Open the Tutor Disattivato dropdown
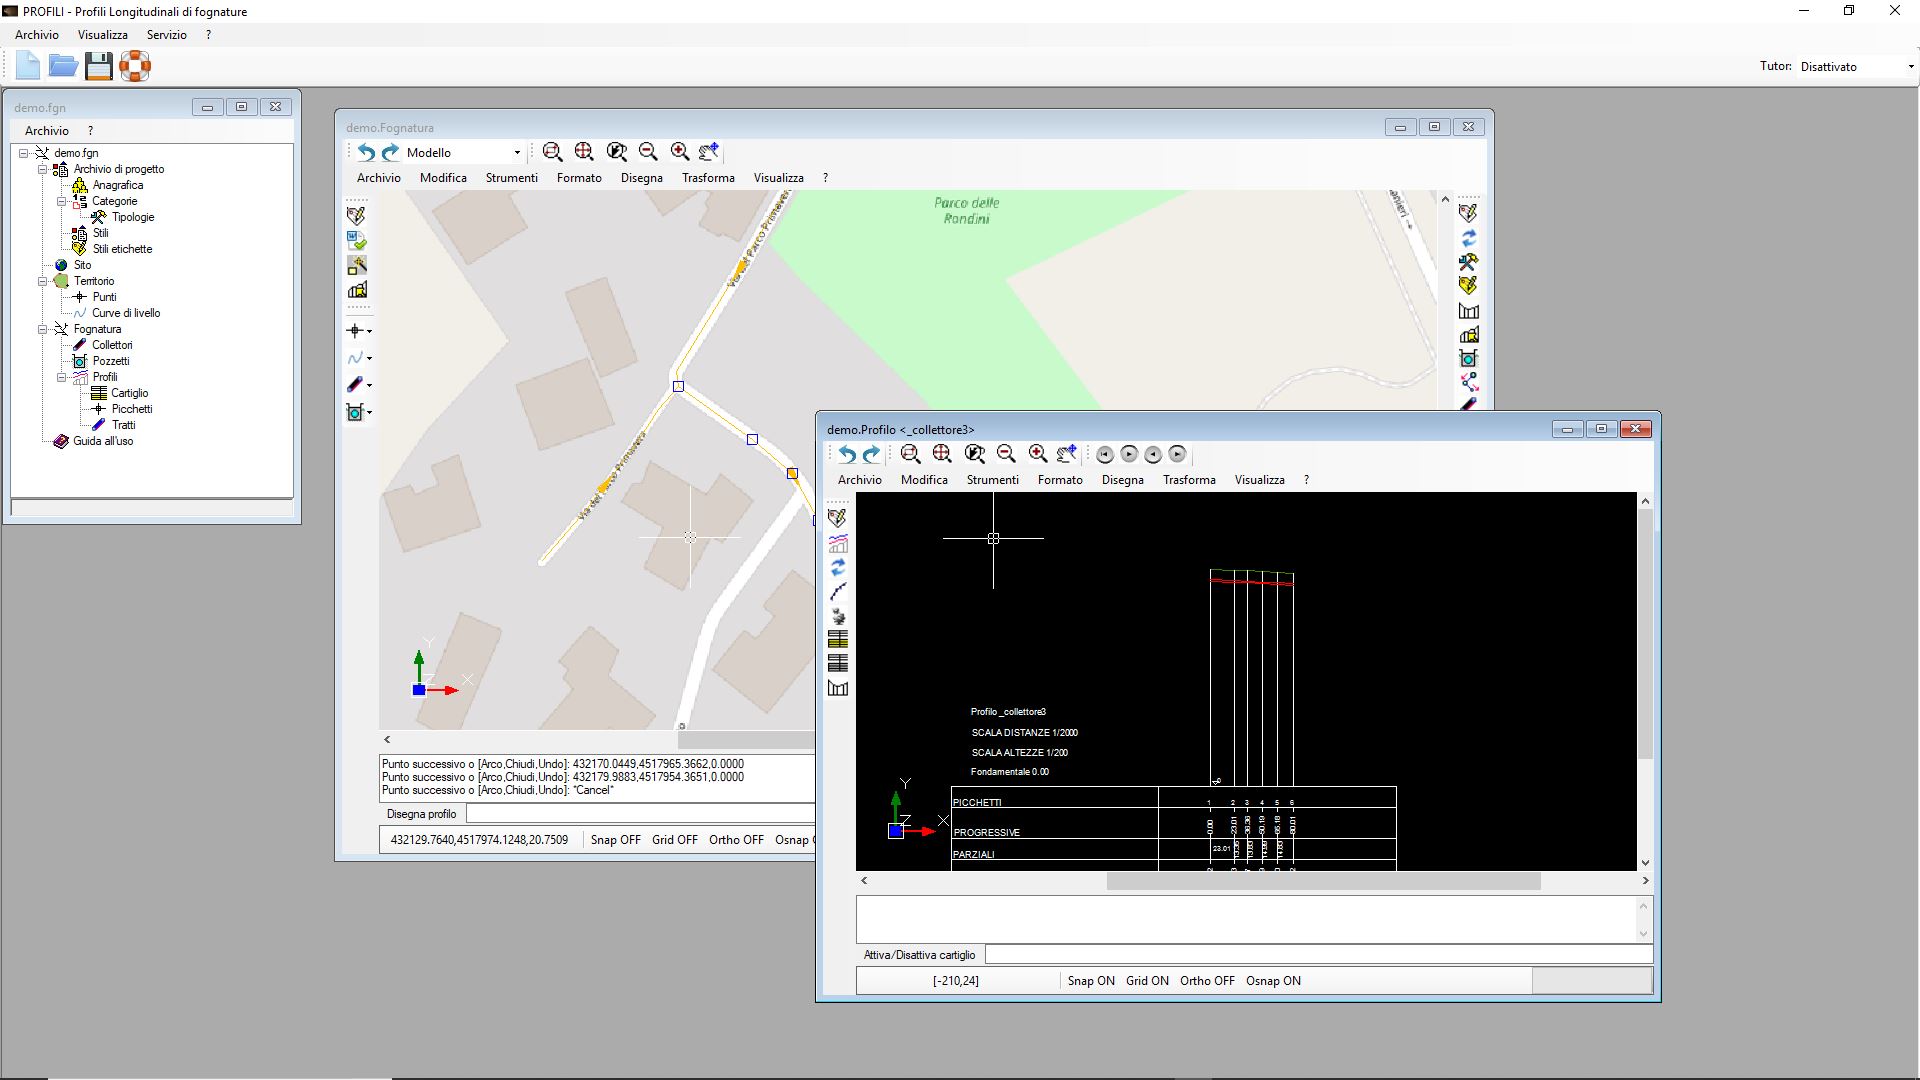The height and width of the screenshot is (1080, 1920). point(1856,67)
